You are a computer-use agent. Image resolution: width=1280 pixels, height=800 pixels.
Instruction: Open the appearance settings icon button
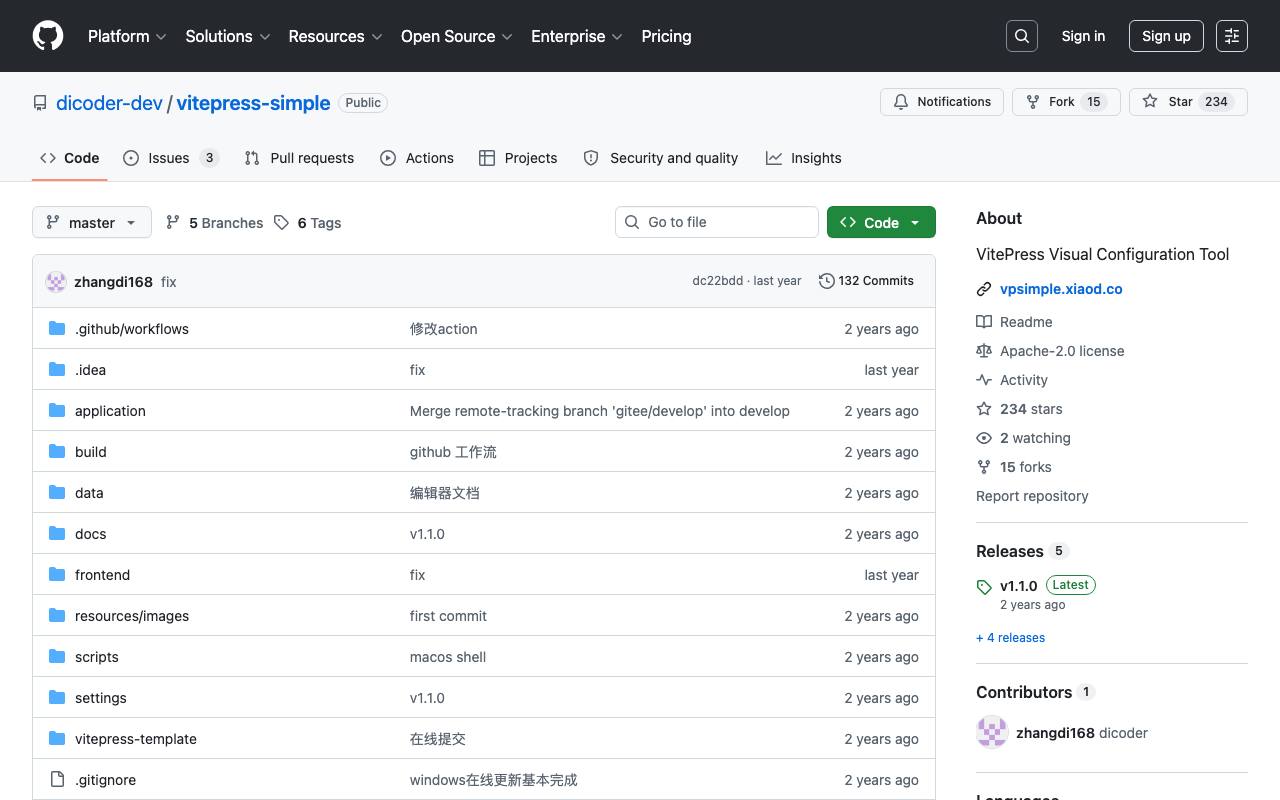pos(1232,36)
